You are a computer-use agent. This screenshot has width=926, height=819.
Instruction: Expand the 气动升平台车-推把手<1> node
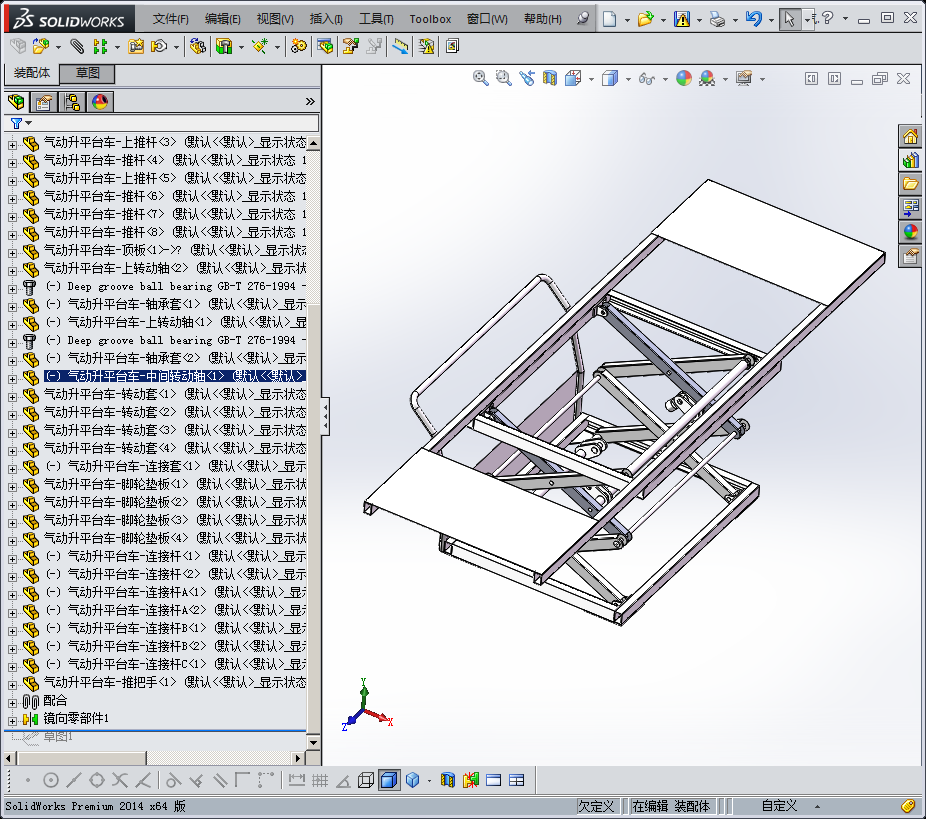[x=12, y=684]
